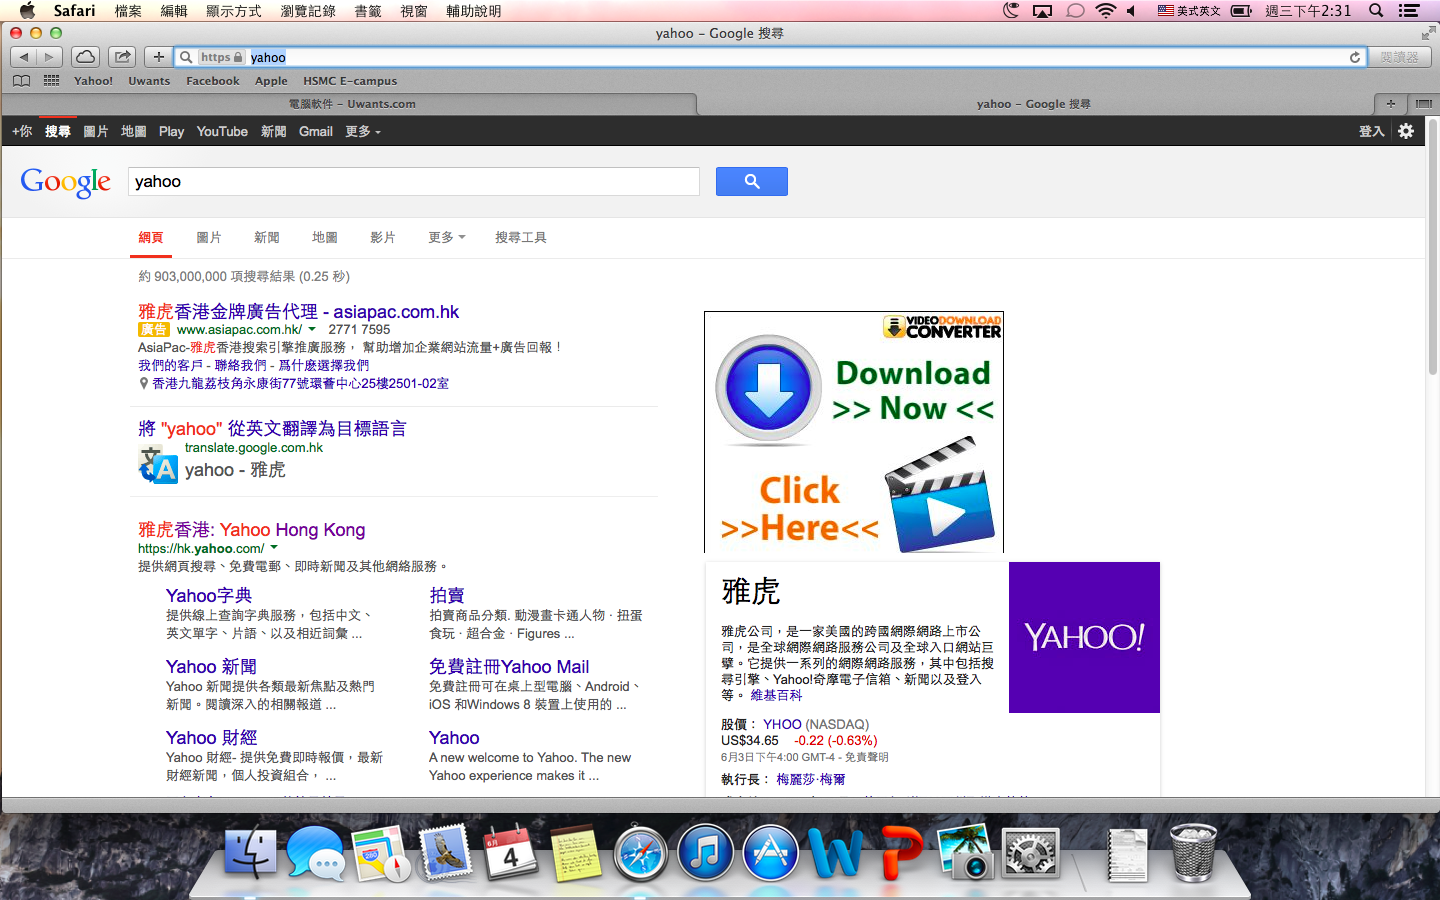Click the Wi-Fi status icon
Screen dimensions: 1440x900
click(x=1105, y=11)
